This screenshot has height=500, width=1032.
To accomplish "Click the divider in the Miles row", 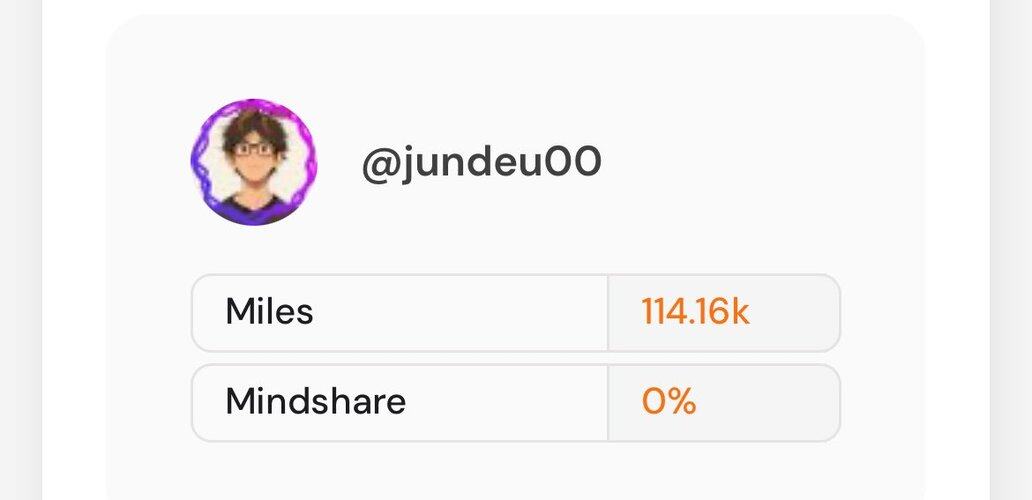I will (x=608, y=312).
